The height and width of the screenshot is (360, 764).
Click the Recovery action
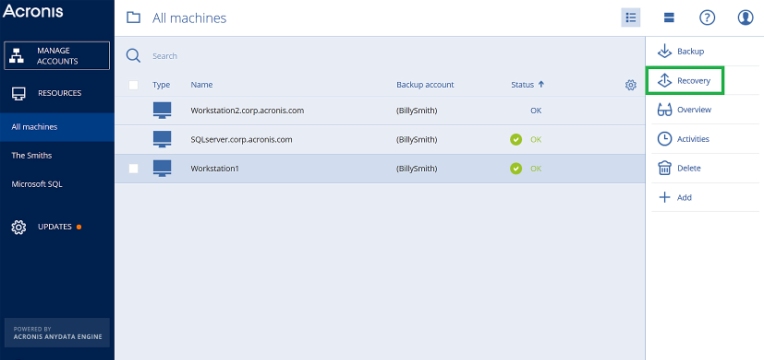pyautogui.click(x=693, y=81)
